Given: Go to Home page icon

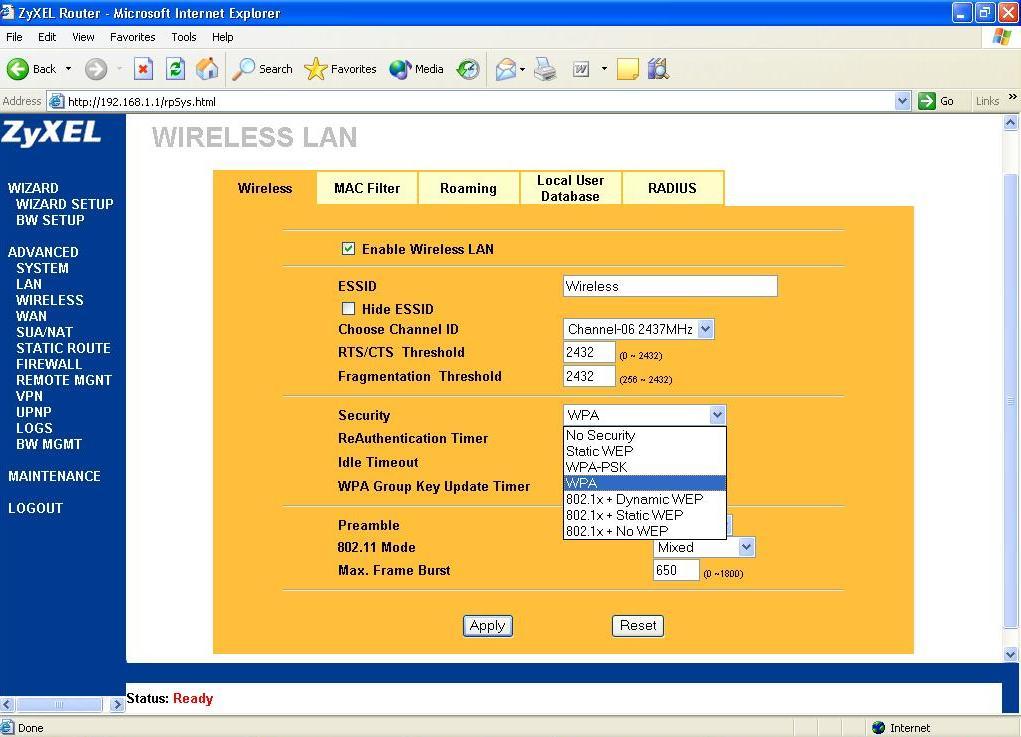Looking at the screenshot, I should (x=207, y=68).
